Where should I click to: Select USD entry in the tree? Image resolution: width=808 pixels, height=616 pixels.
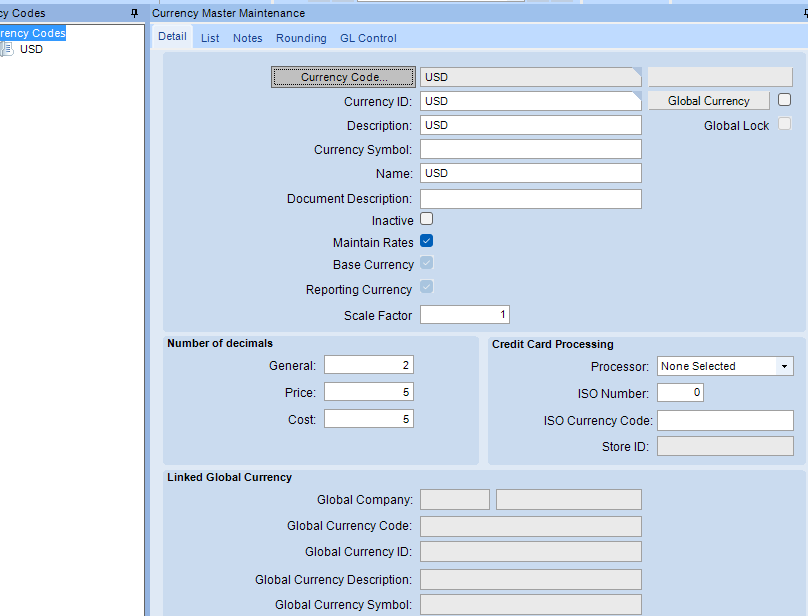31,49
